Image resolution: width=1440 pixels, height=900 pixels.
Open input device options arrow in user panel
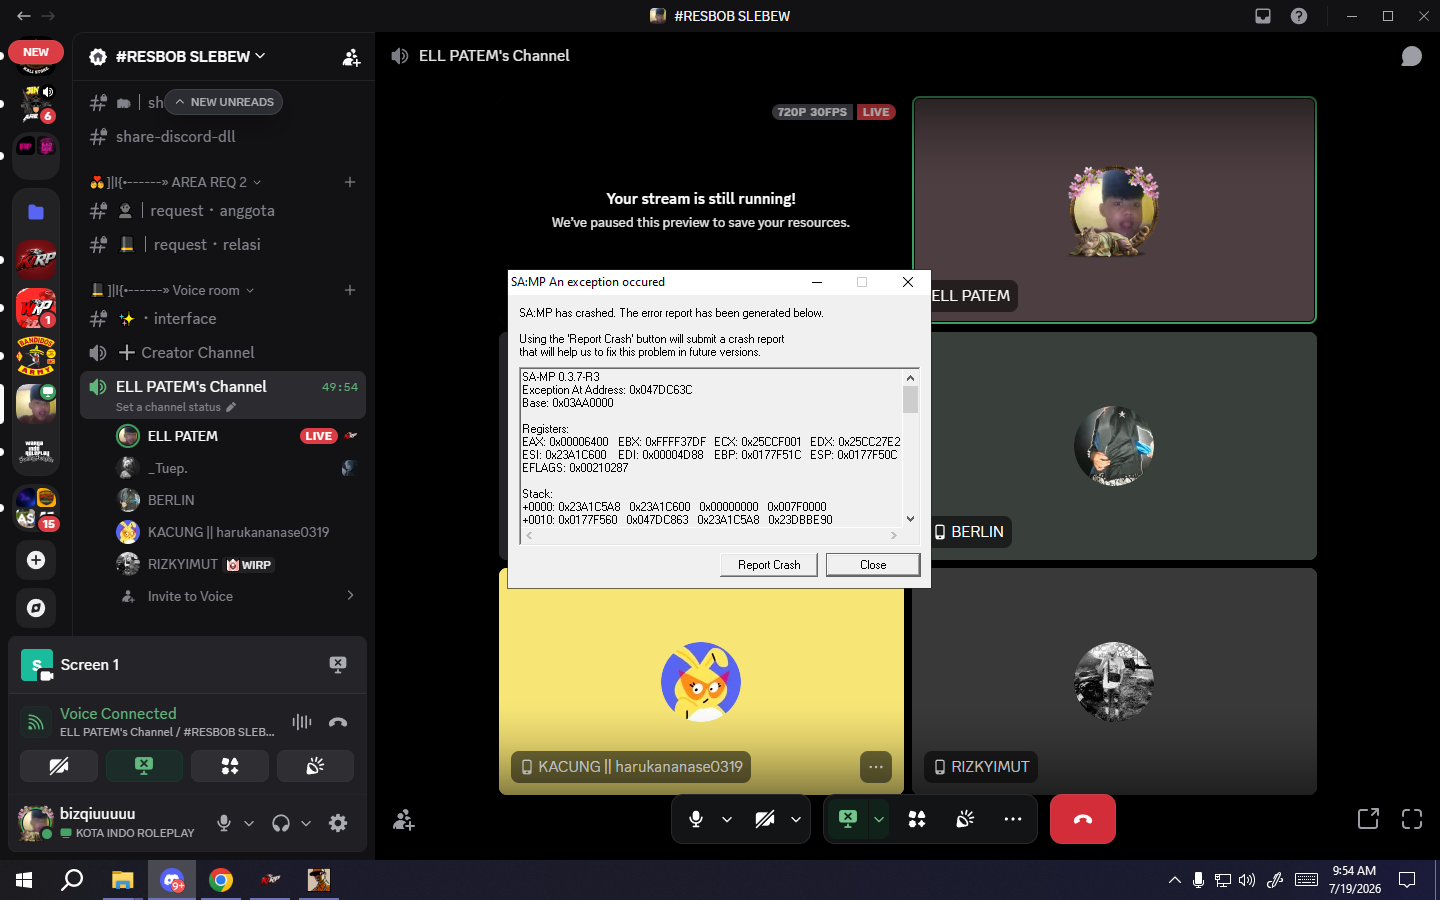click(x=249, y=823)
